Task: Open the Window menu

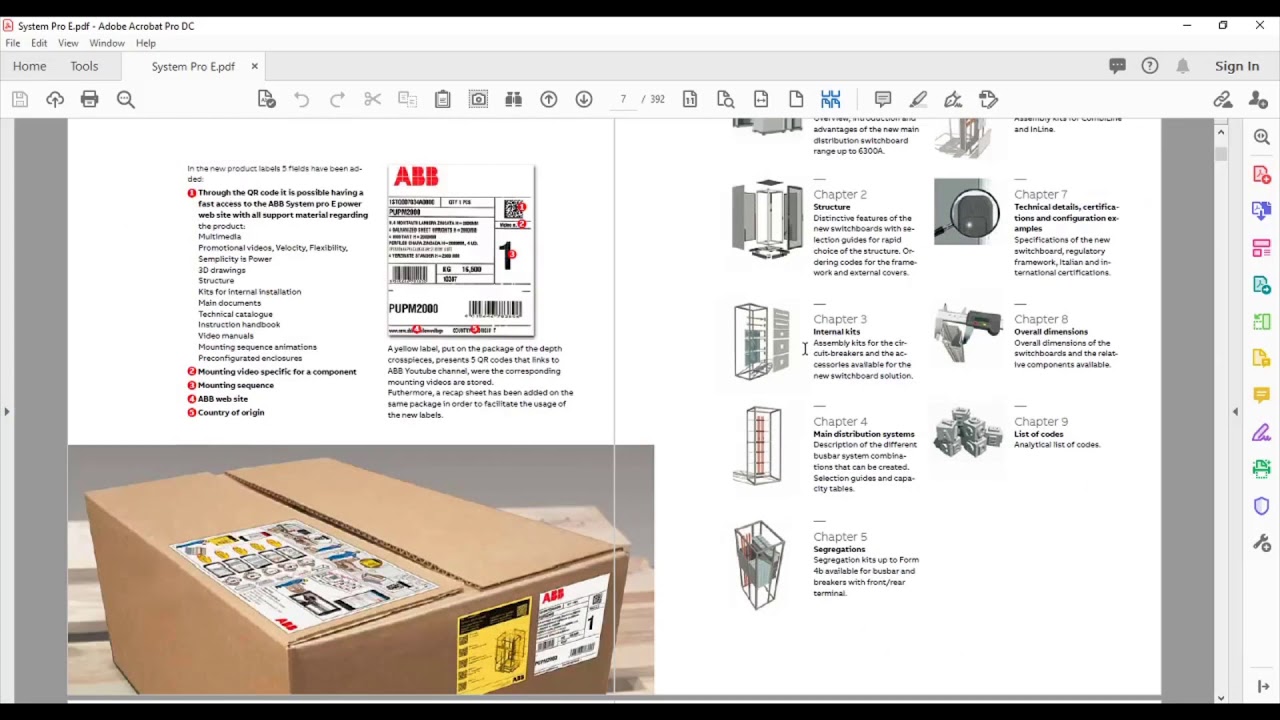Action: click(x=107, y=44)
